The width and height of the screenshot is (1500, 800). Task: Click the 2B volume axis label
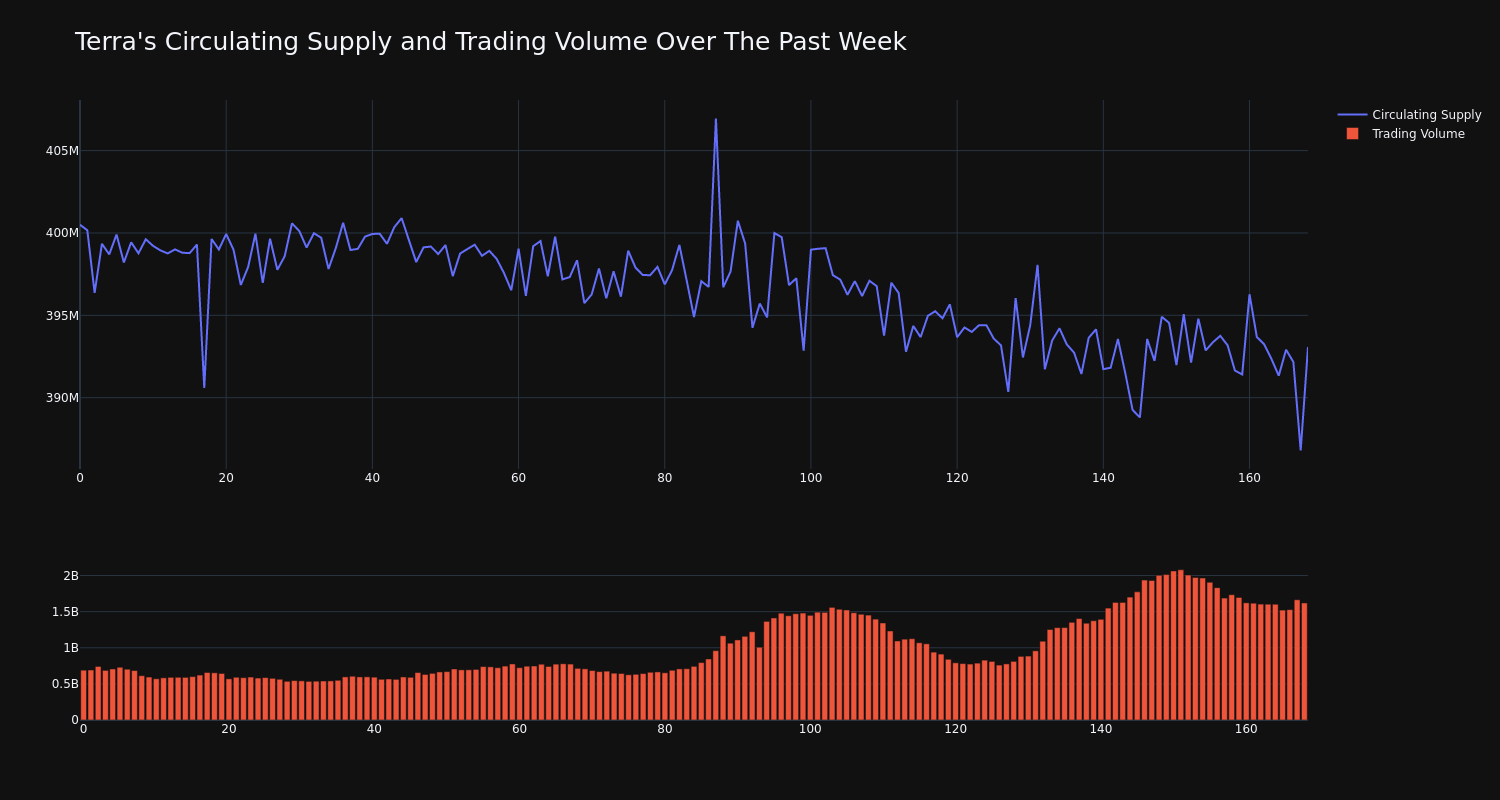(x=70, y=576)
